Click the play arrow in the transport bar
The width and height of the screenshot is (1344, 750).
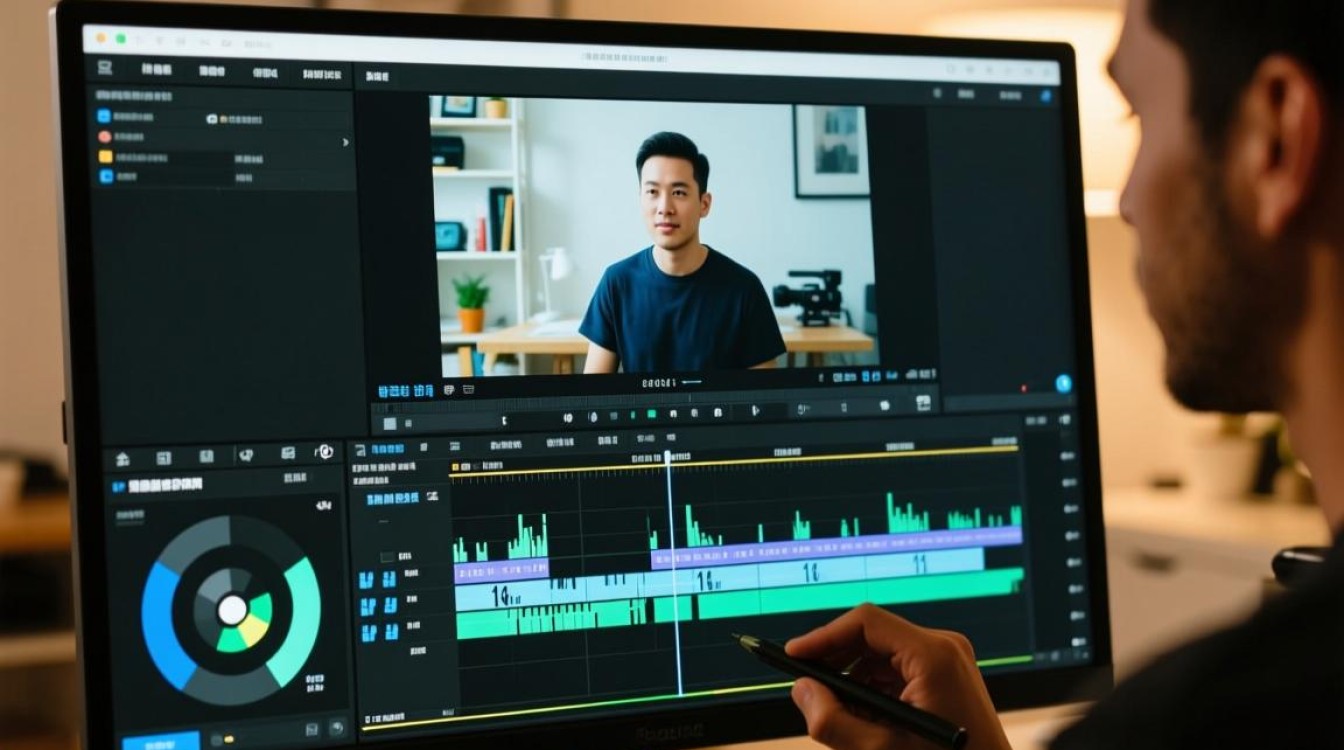click(755, 410)
